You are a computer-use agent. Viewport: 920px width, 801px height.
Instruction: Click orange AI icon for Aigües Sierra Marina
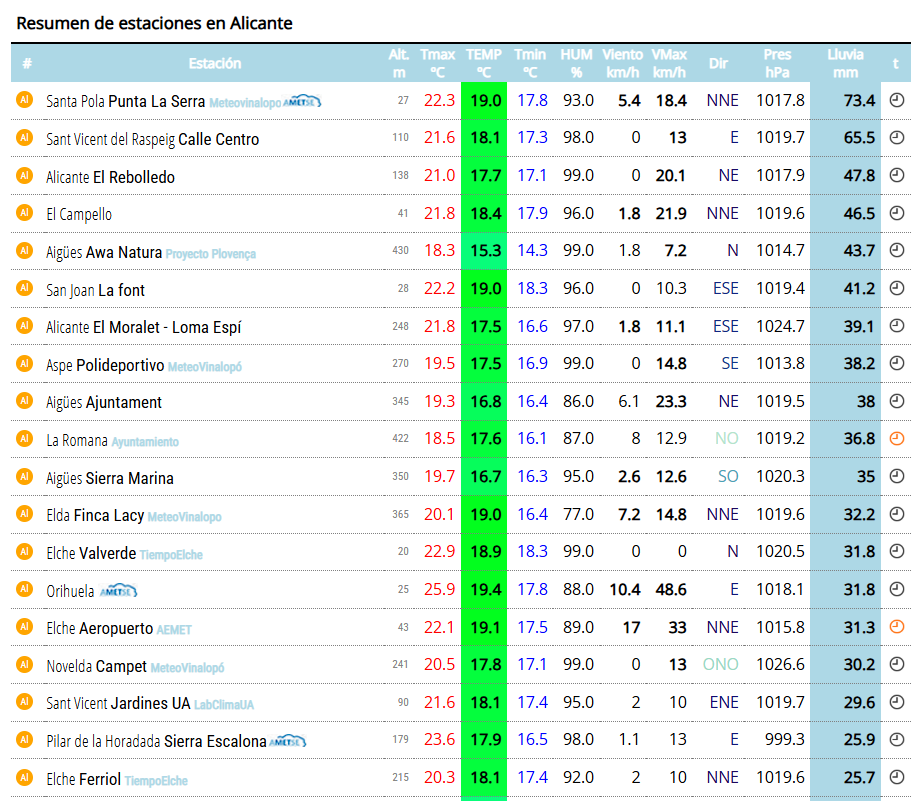coord(25,476)
